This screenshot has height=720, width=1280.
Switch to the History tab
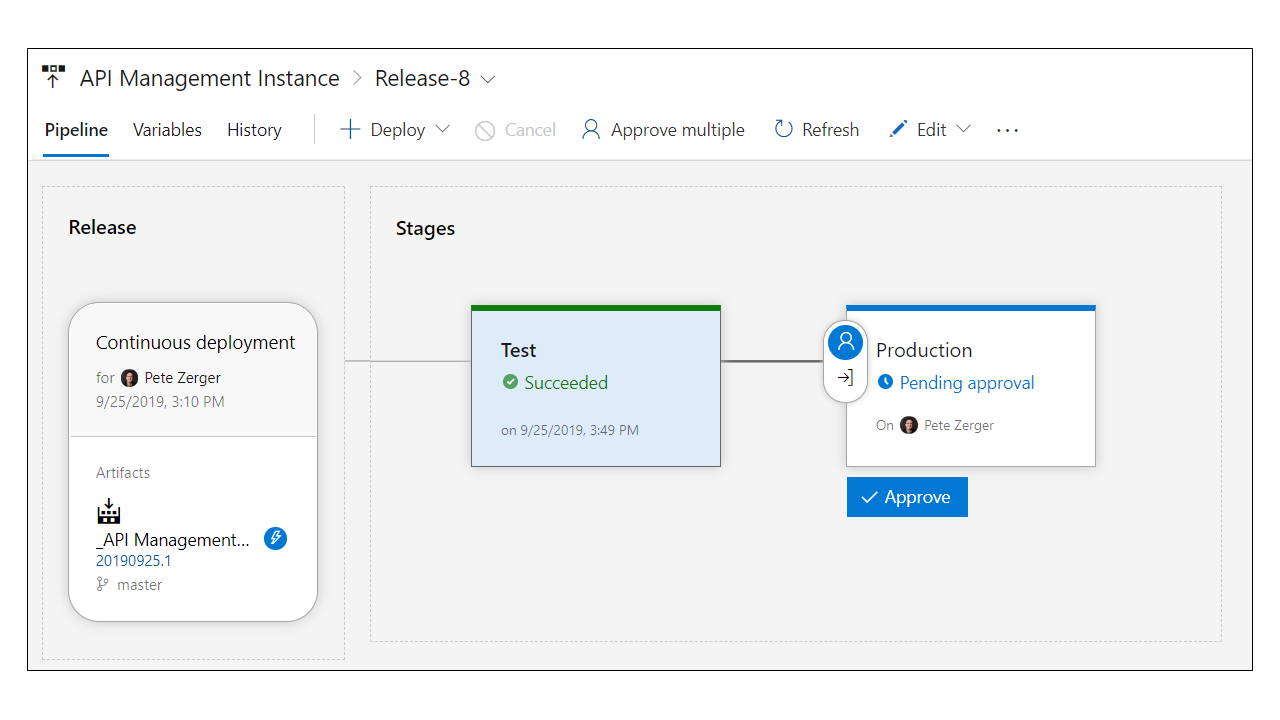[x=254, y=130]
